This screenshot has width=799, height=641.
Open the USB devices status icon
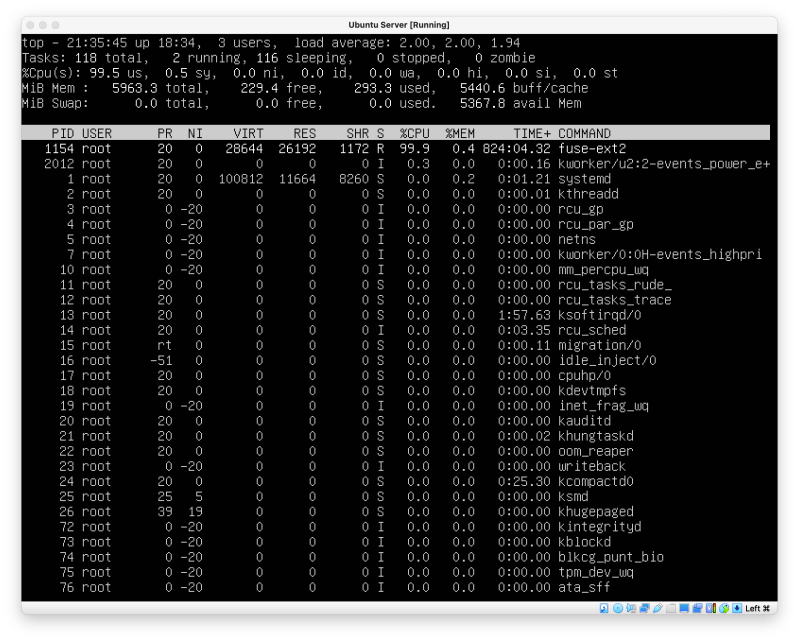click(x=658, y=608)
